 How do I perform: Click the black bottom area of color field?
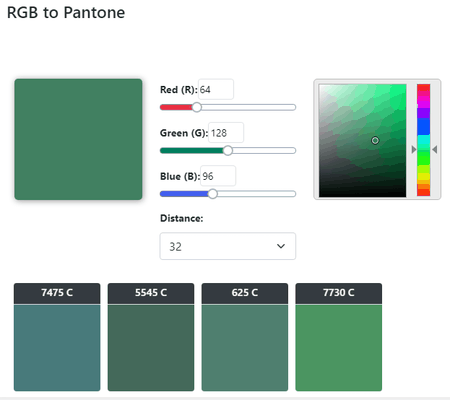tap(363, 191)
